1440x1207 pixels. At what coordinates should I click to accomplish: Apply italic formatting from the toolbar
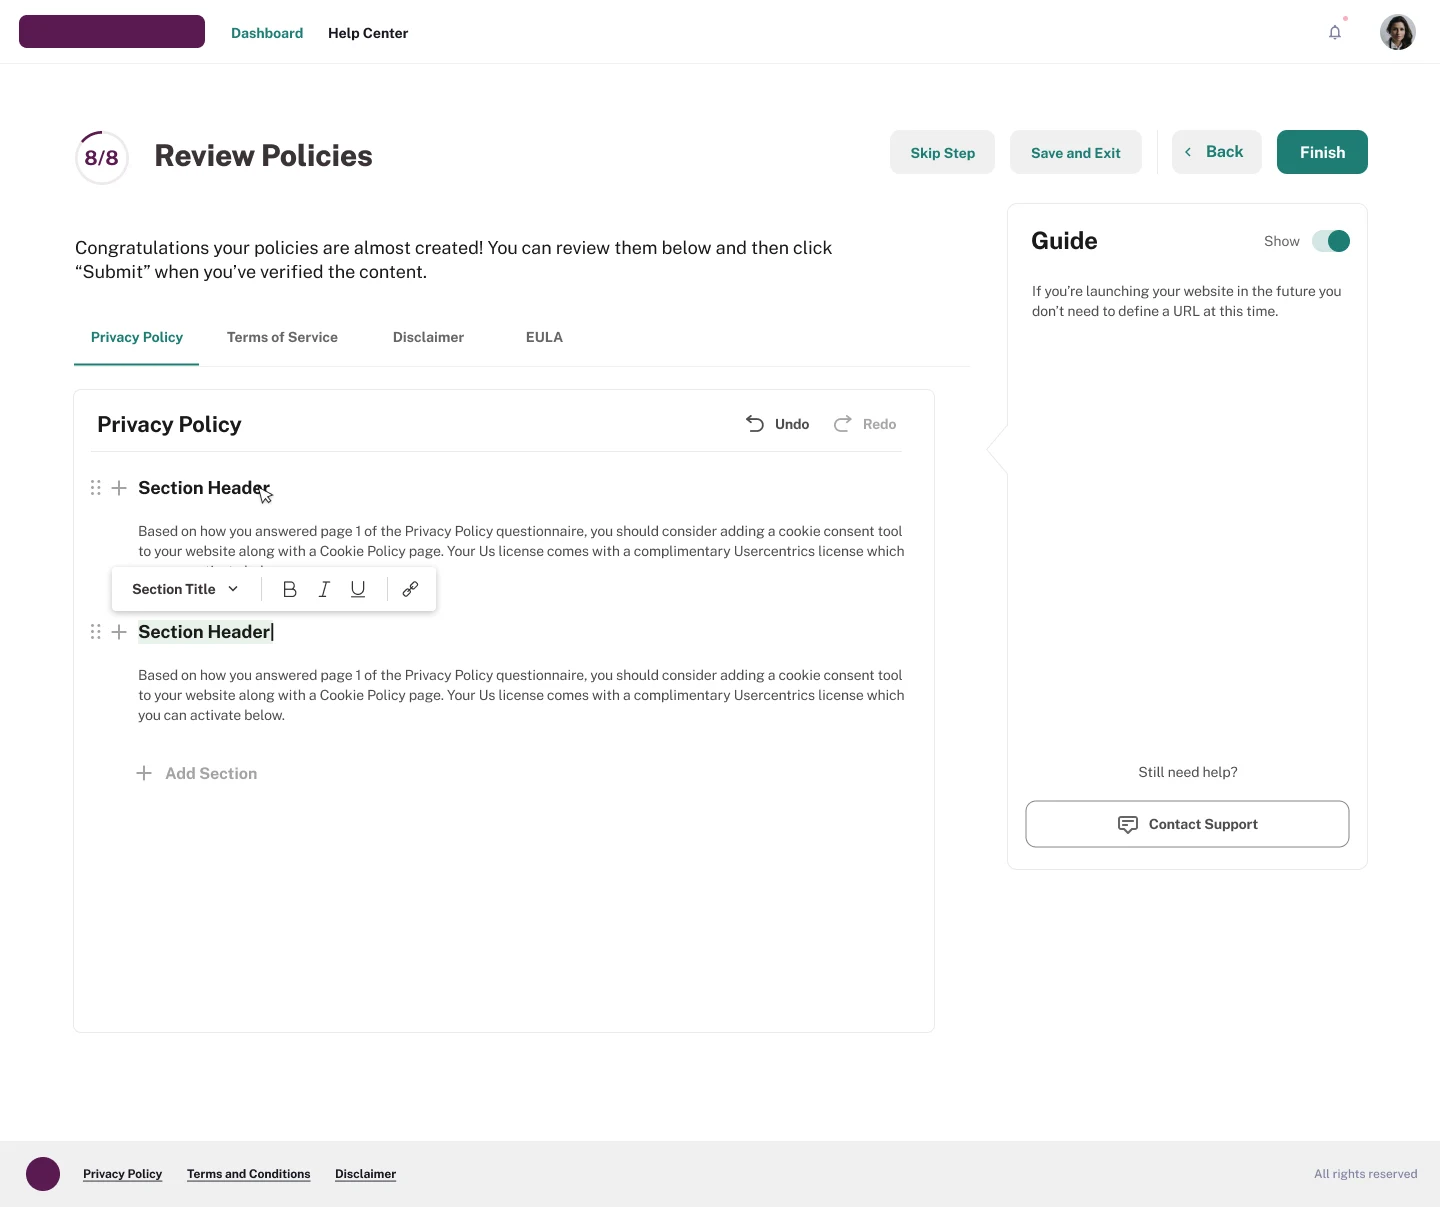[x=324, y=589]
